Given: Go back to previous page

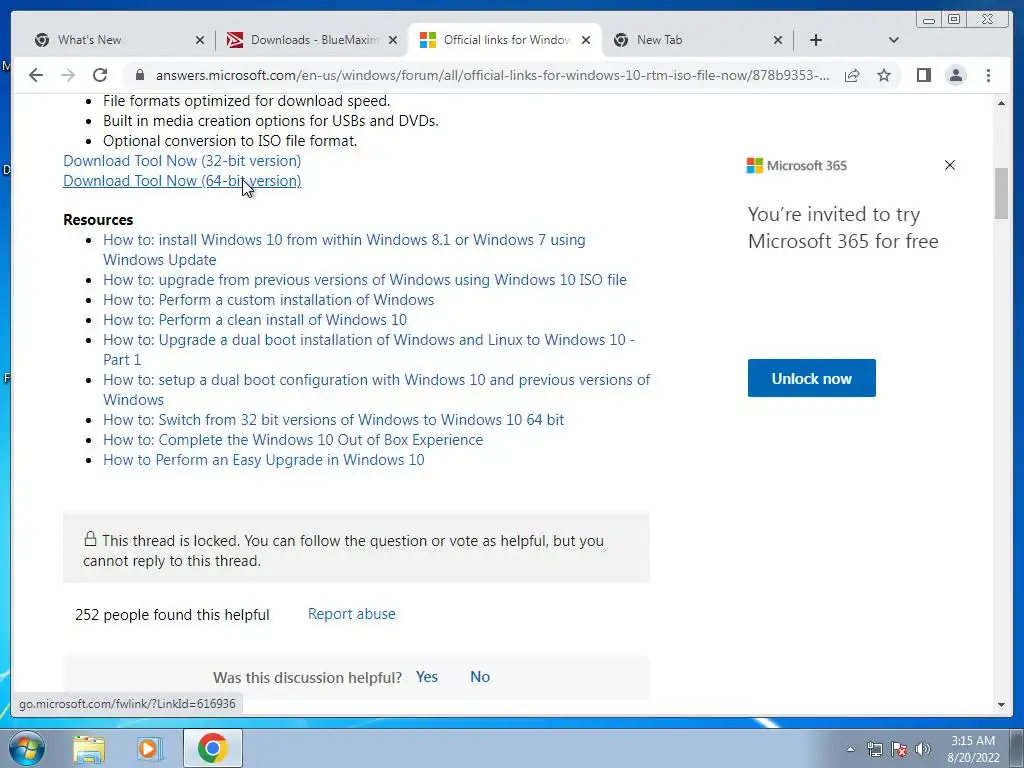Looking at the screenshot, I should click(x=36, y=75).
